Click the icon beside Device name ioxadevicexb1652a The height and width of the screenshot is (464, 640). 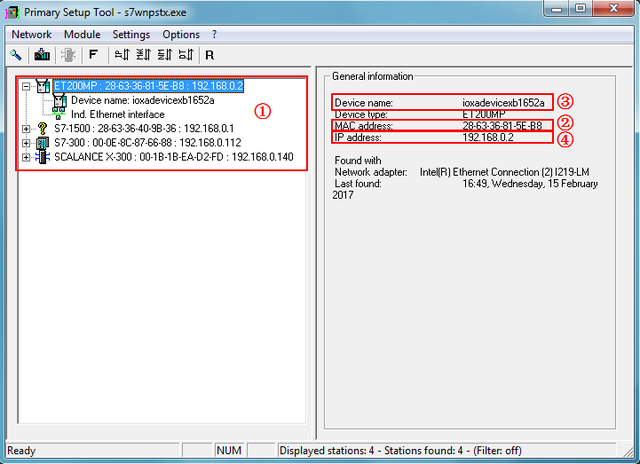[x=59, y=100]
